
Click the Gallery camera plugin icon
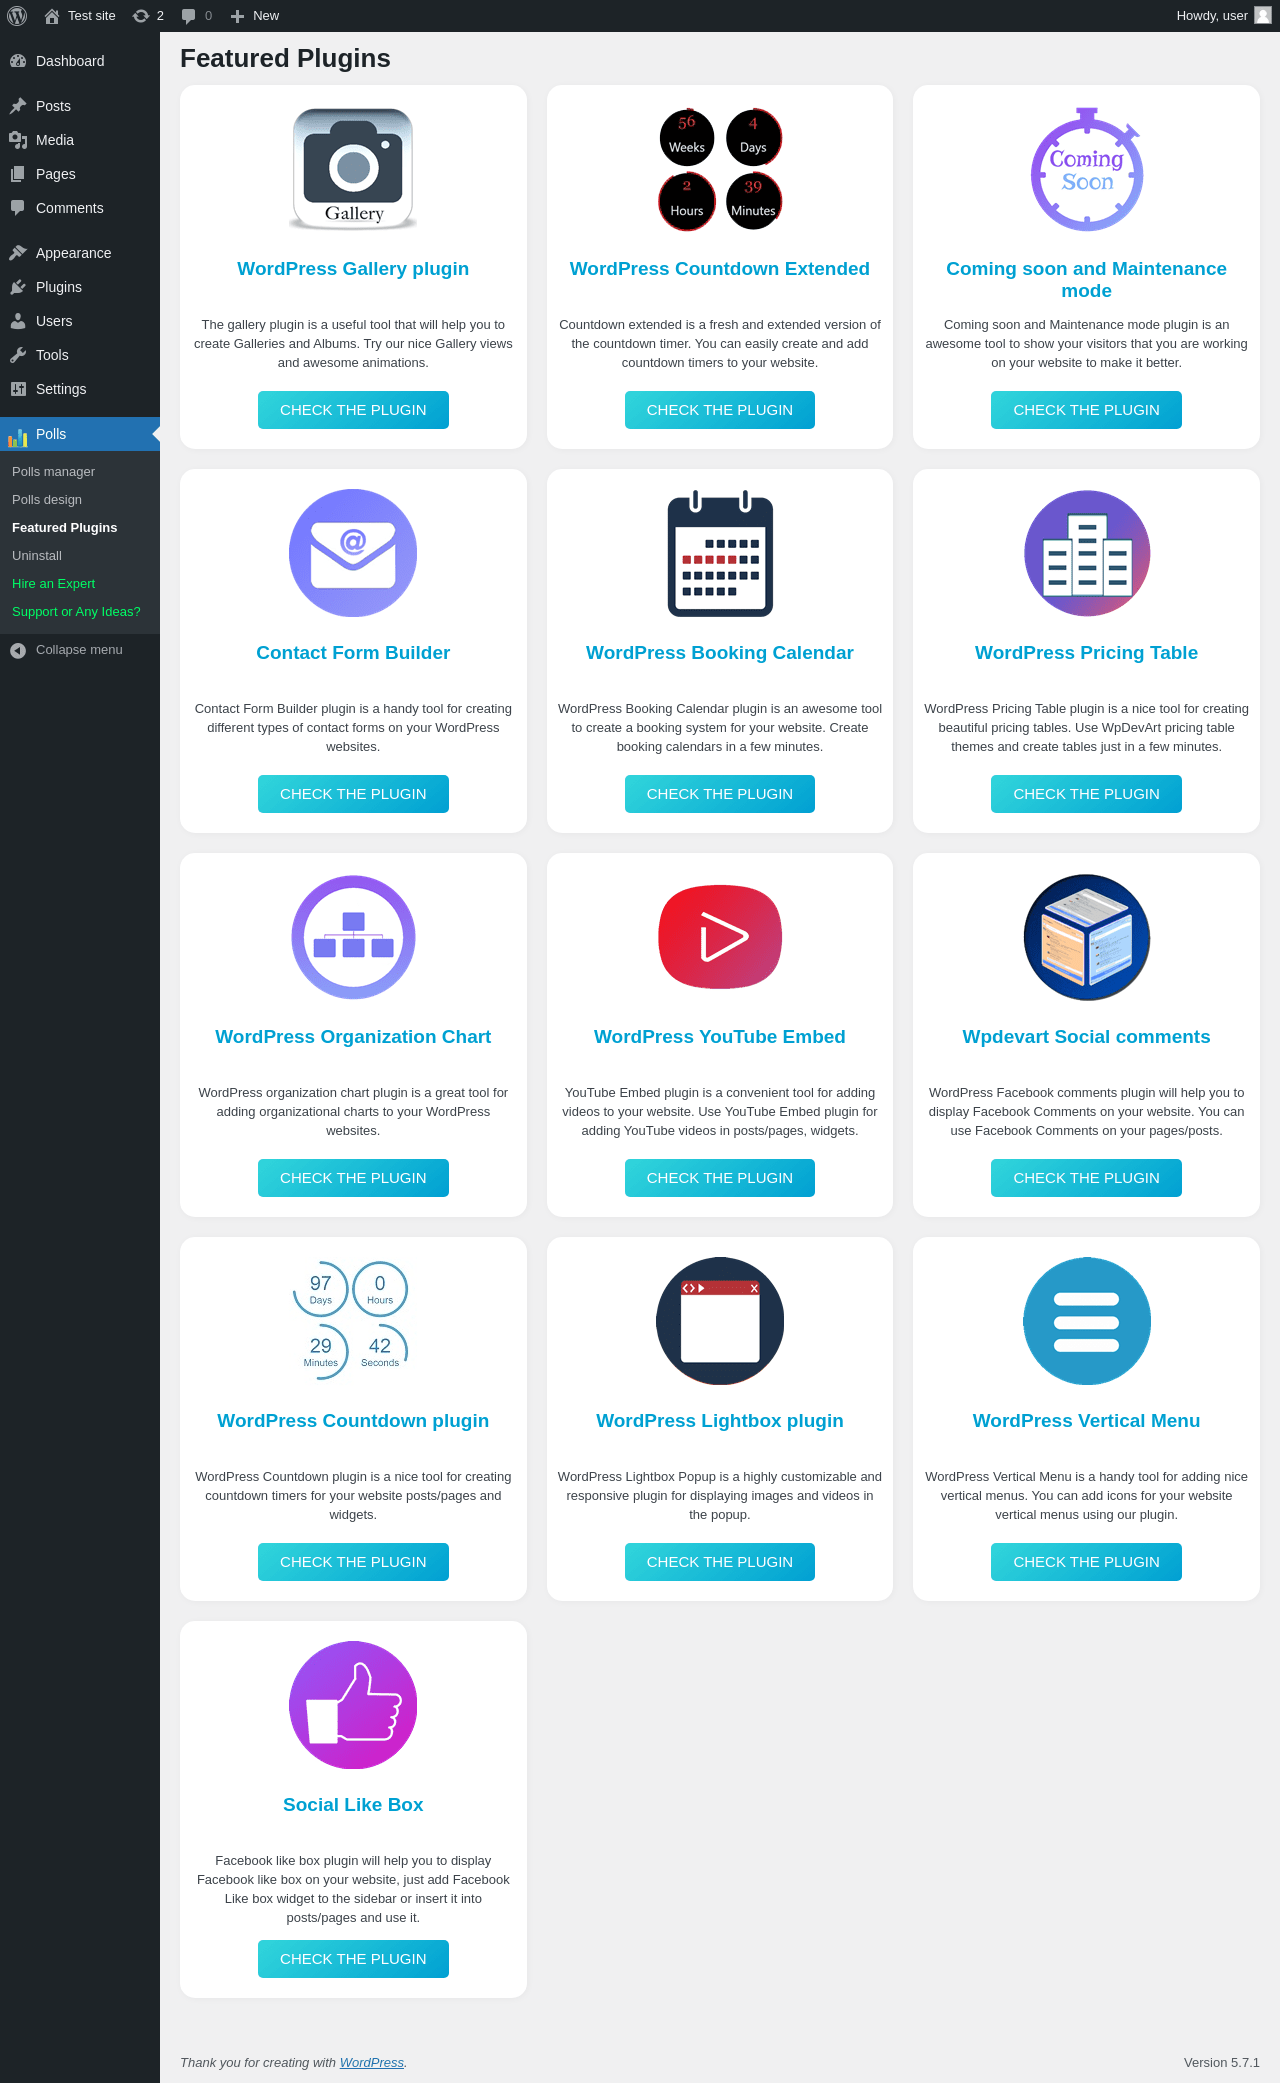[x=353, y=169]
